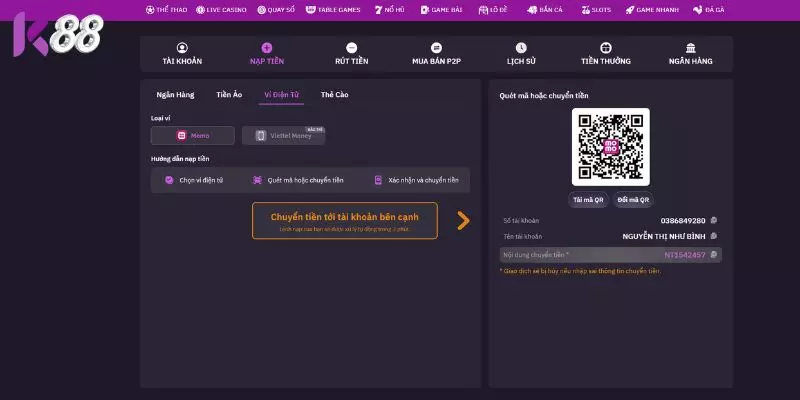Open the Slots category

(x=596, y=10)
